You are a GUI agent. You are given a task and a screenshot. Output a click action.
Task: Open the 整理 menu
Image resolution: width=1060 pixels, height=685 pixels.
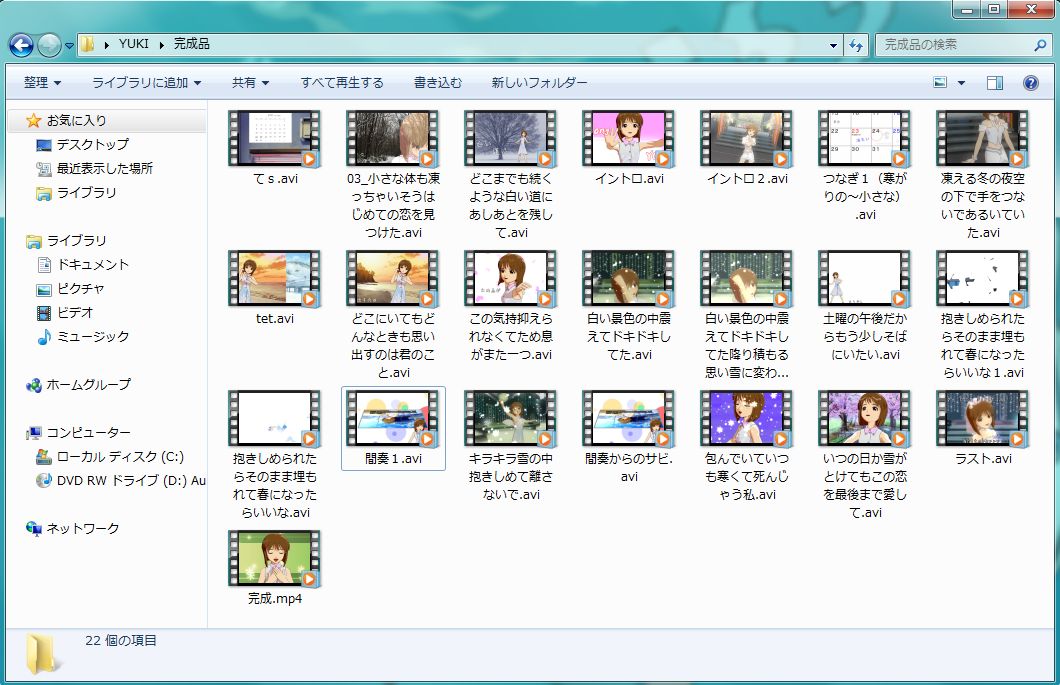point(42,82)
